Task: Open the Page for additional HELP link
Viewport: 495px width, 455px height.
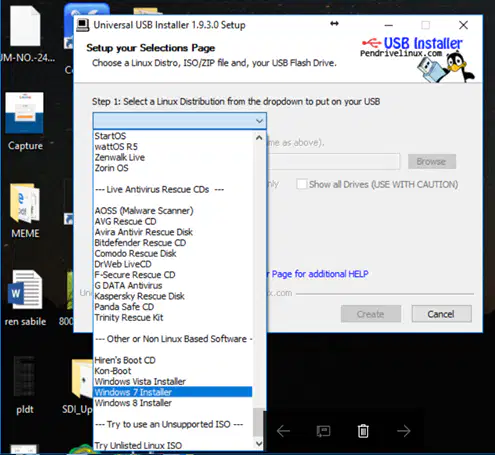Action: tap(317, 274)
